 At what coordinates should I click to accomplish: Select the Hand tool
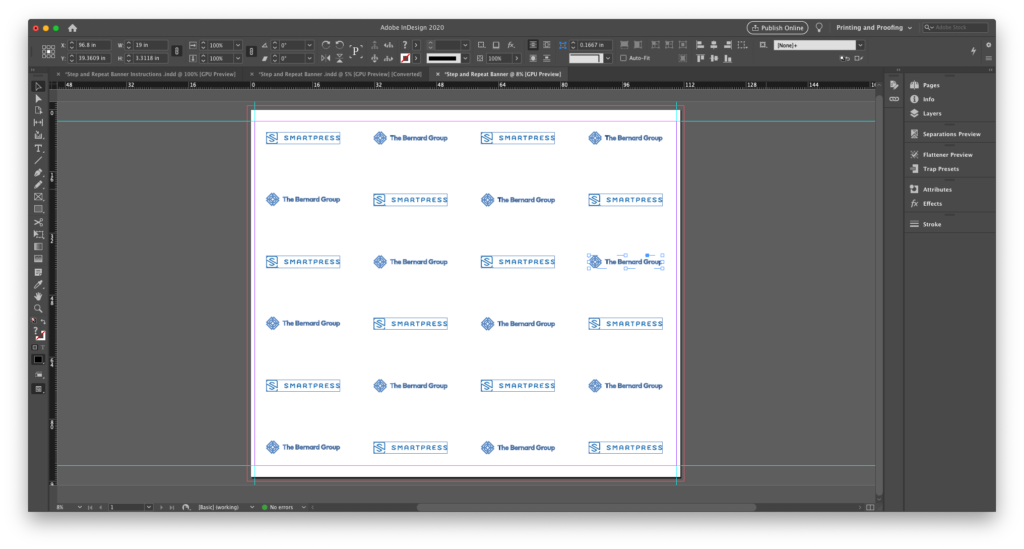pos(39,296)
